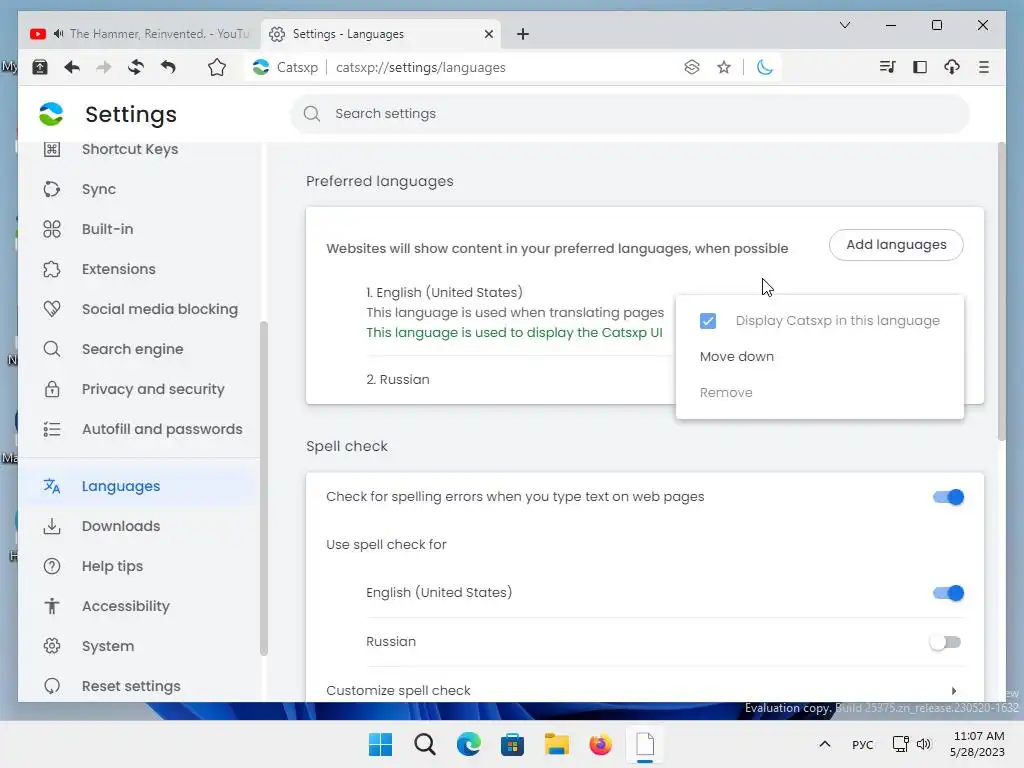Screen dimensions: 1024x768
Task: Click the back navigation arrow
Action: [x=72, y=67]
